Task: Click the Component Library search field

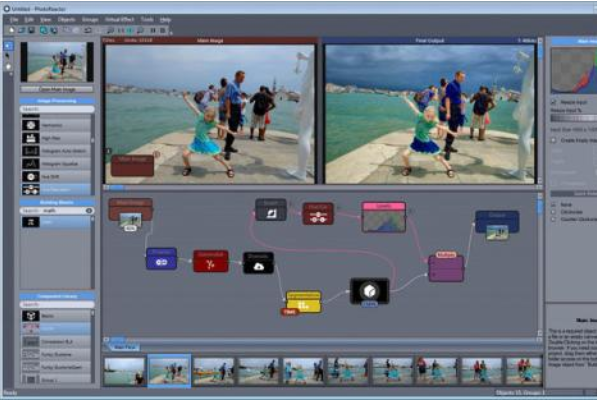Action: [57, 304]
